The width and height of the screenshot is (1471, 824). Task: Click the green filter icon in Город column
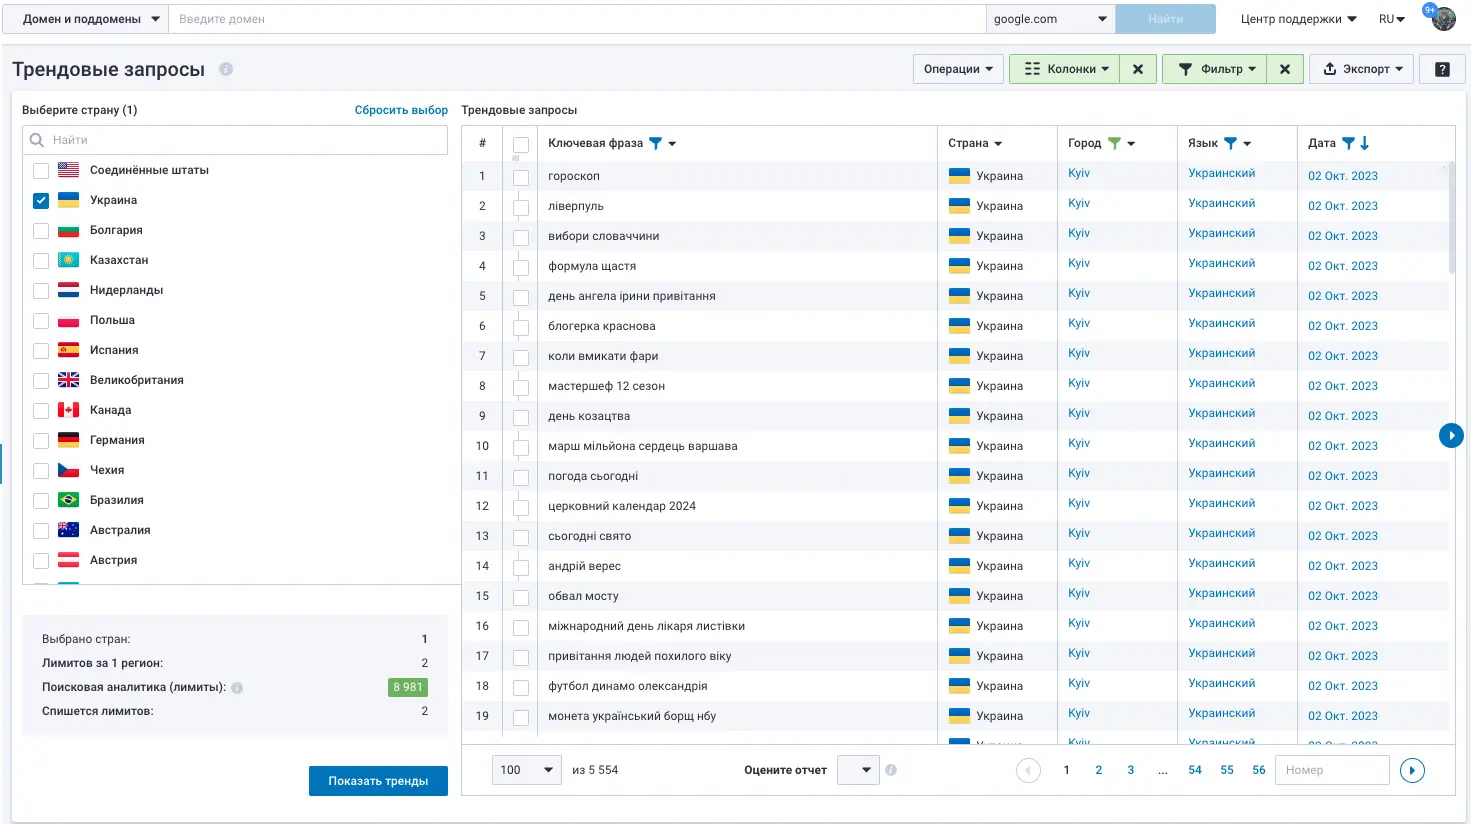click(1114, 143)
